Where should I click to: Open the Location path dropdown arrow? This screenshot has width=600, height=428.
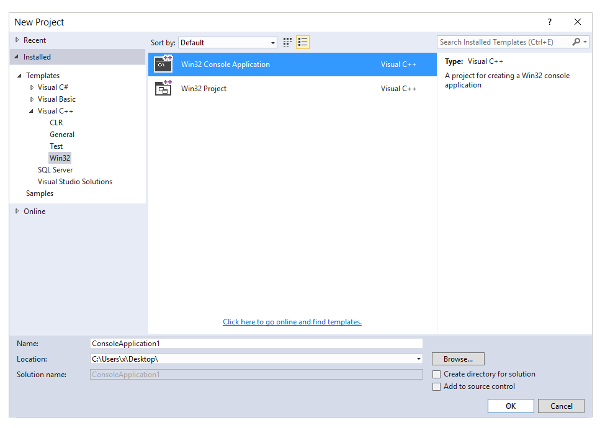point(419,359)
